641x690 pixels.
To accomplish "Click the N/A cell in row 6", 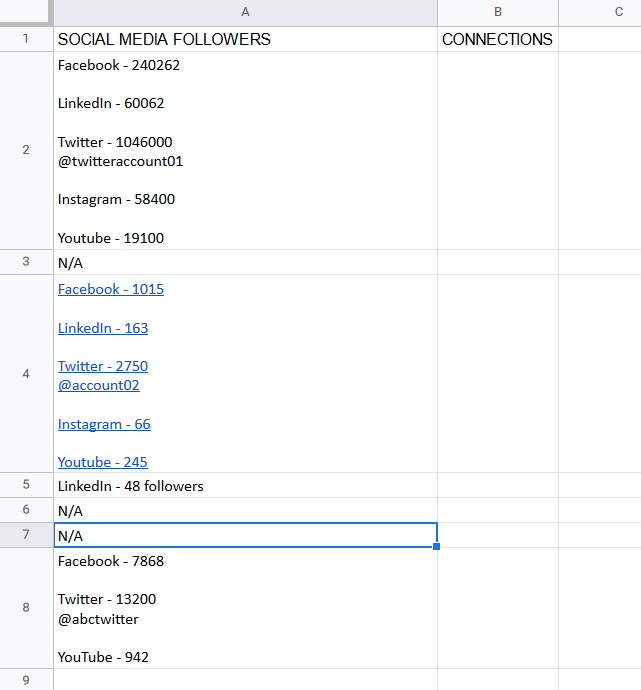I will (x=245, y=510).
